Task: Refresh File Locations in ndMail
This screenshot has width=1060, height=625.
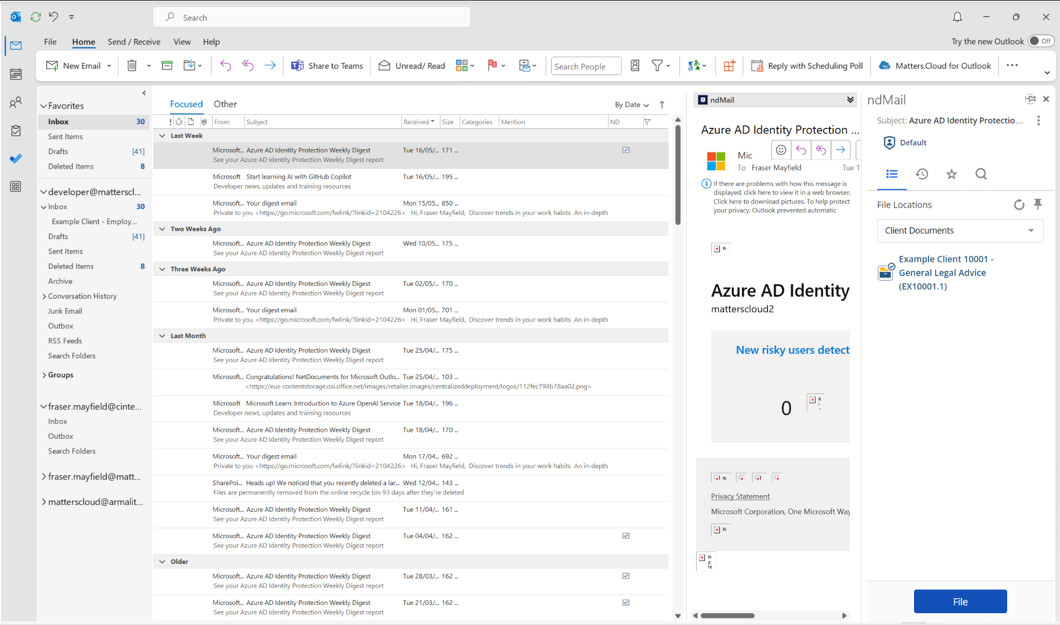Action: click(1019, 205)
